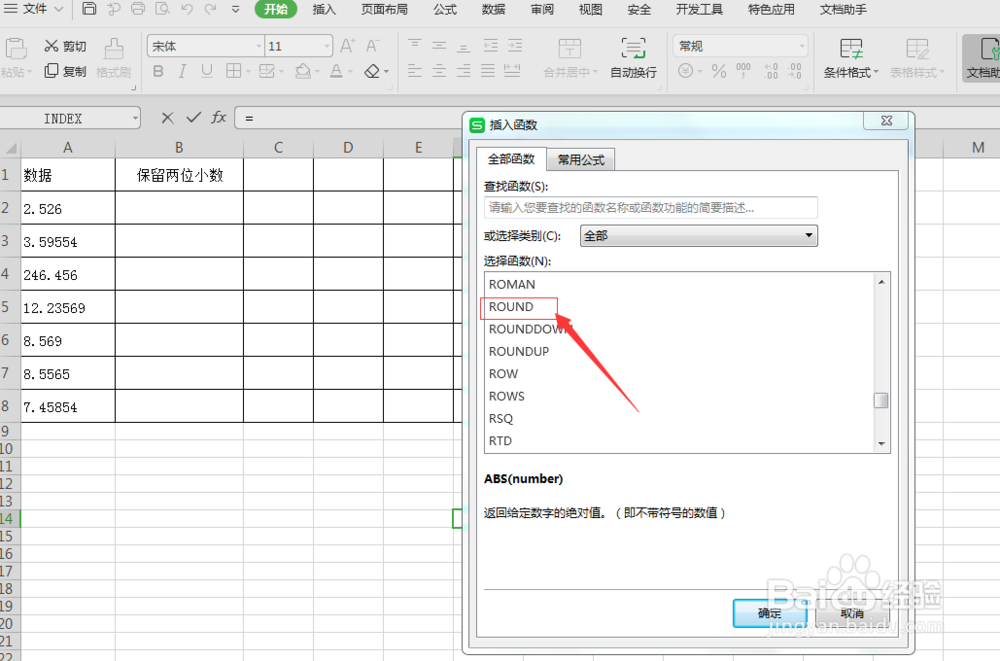The width and height of the screenshot is (1000, 661).
Task: Click the Print icon in quick access toolbar
Action: pyautogui.click(x=138, y=9)
